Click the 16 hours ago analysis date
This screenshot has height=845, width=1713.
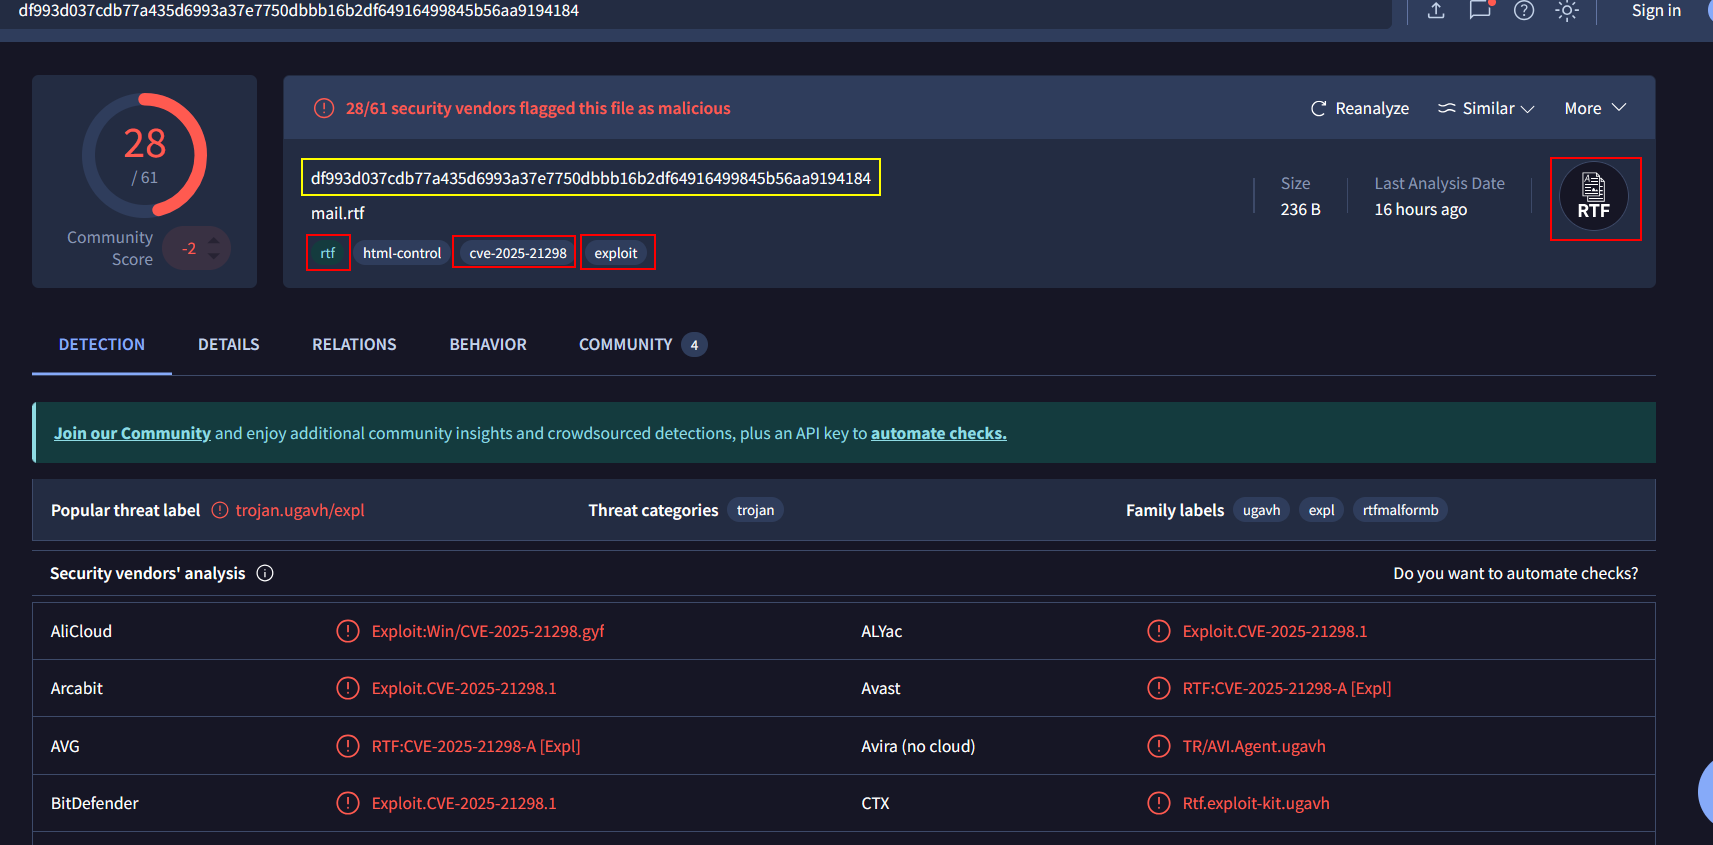pos(1421,209)
